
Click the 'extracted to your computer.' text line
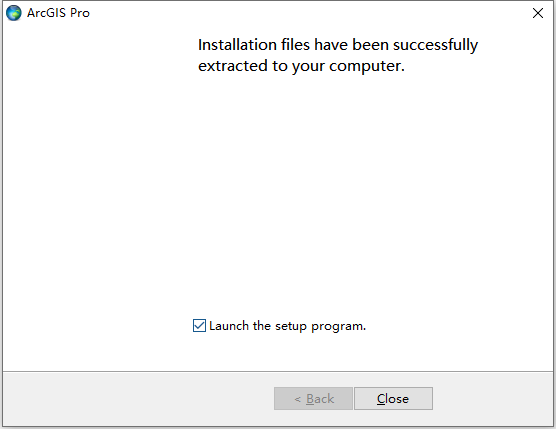pos(301,66)
